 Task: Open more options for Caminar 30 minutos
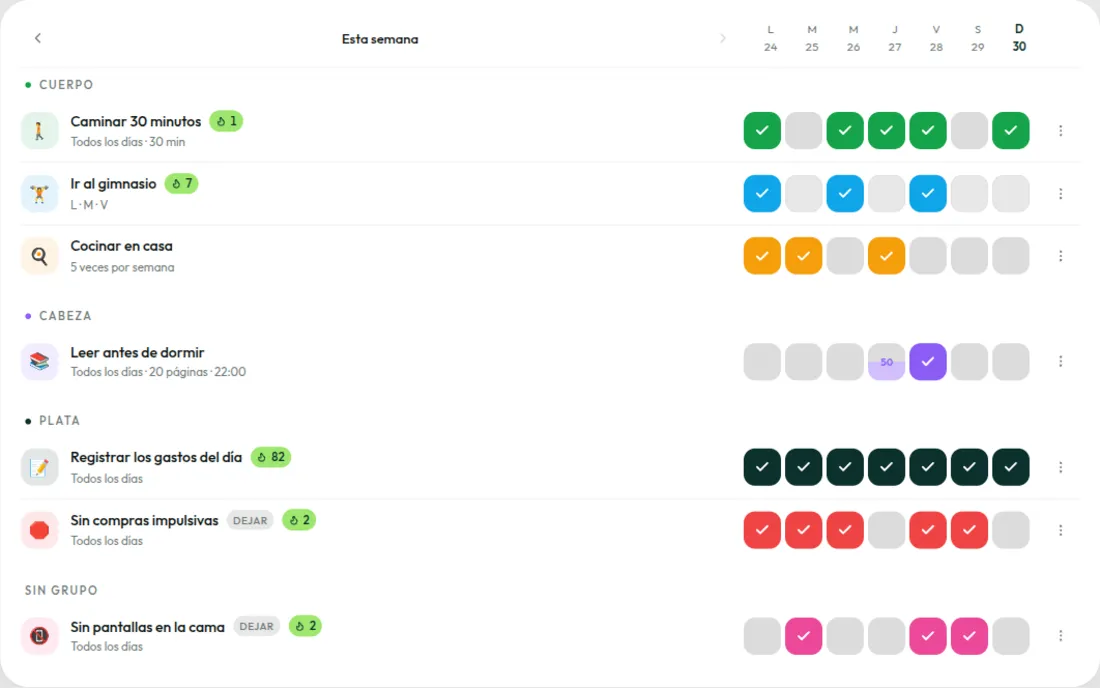coord(1061,130)
